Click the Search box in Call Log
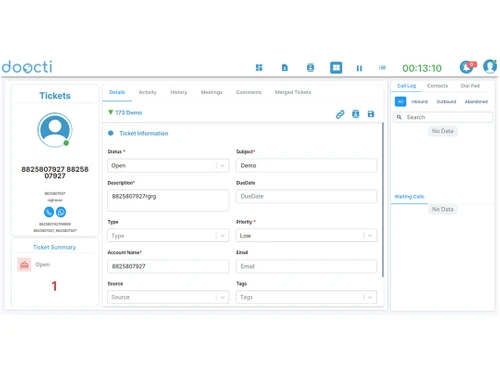500x375 pixels. [x=443, y=117]
